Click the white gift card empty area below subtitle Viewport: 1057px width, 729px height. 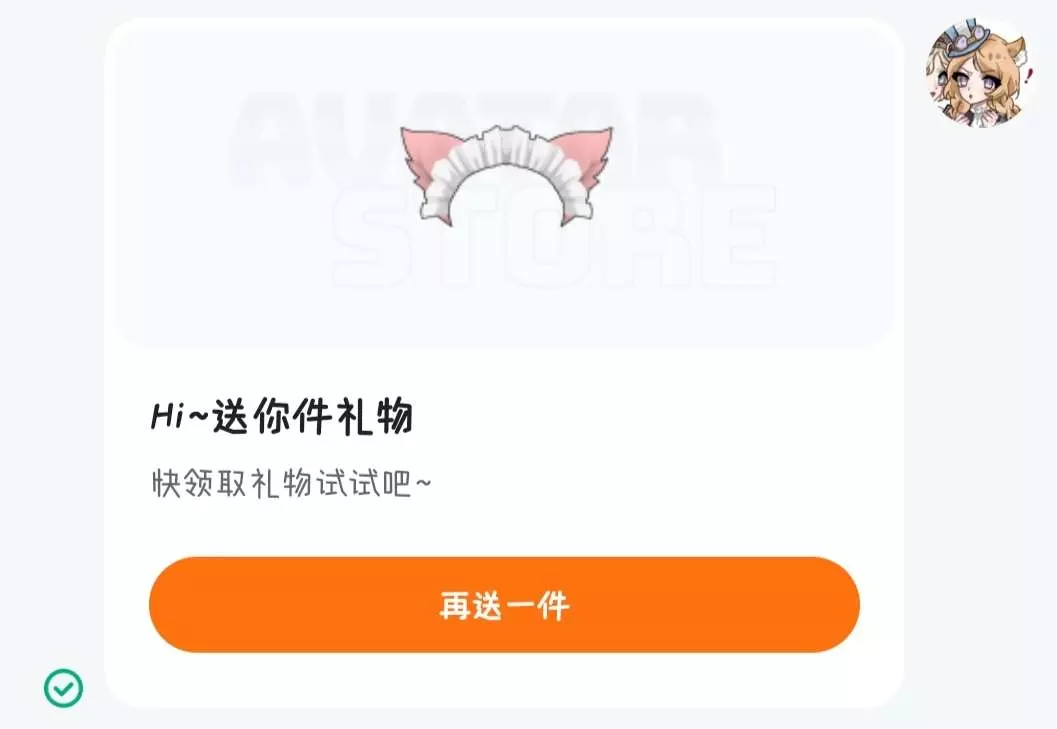pos(504,529)
